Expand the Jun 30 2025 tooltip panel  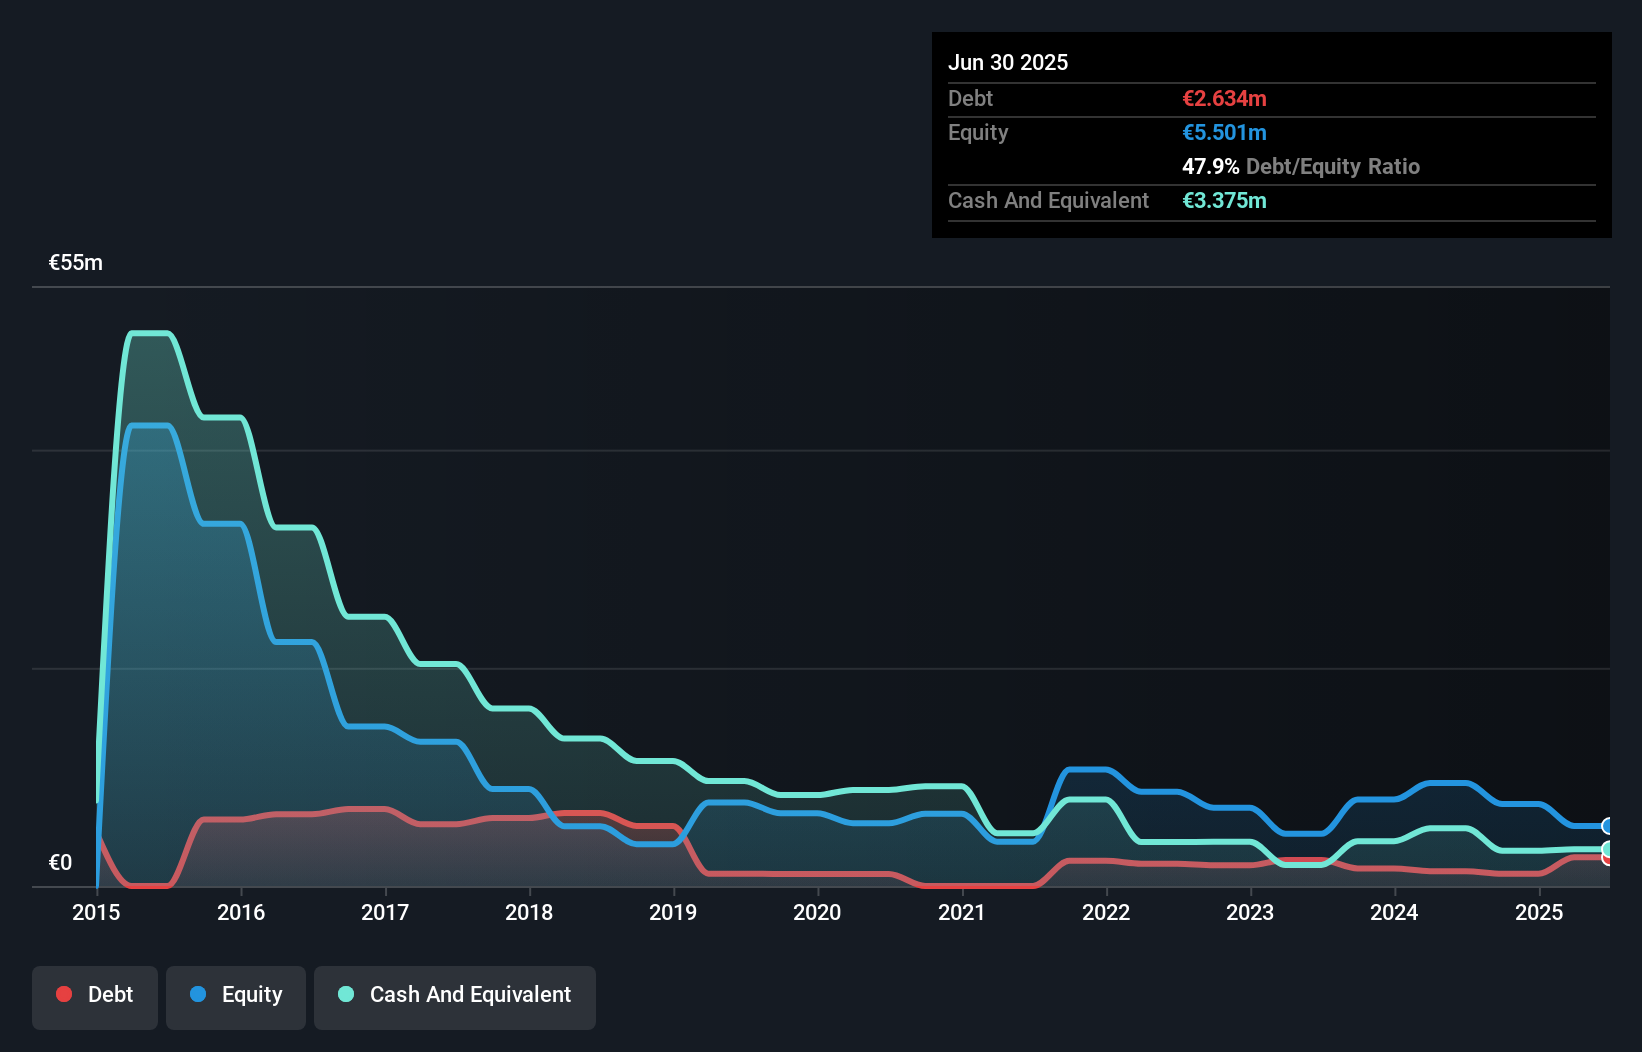(x=1008, y=62)
